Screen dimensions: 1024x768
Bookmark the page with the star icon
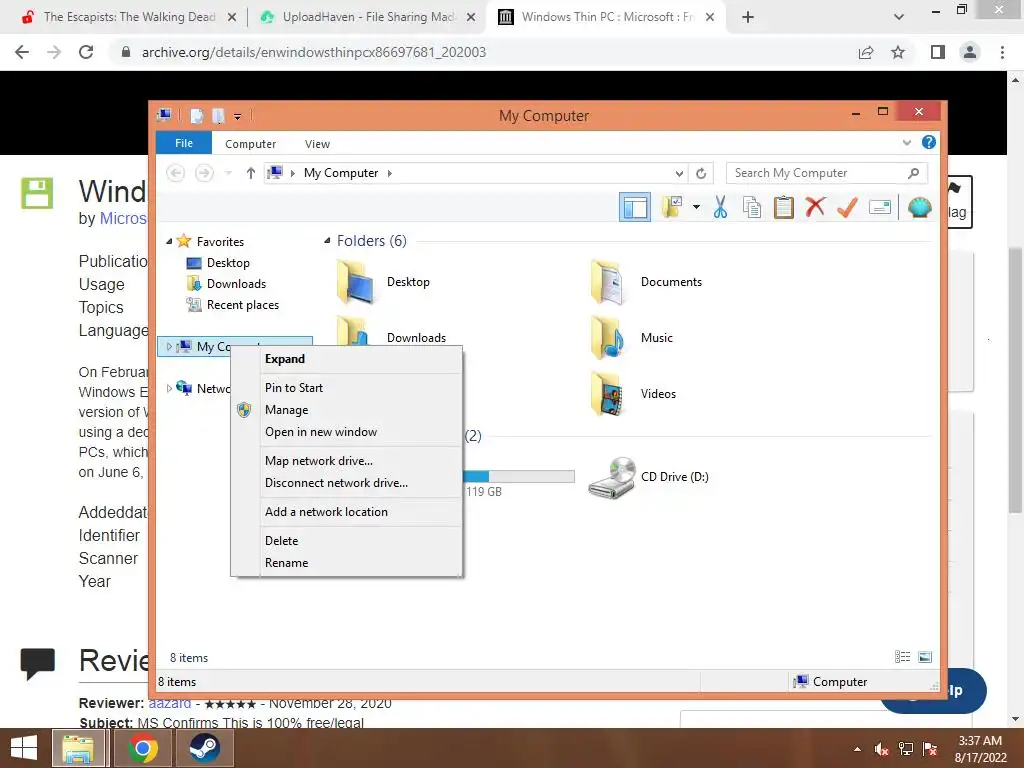click(x=898, y=52)
